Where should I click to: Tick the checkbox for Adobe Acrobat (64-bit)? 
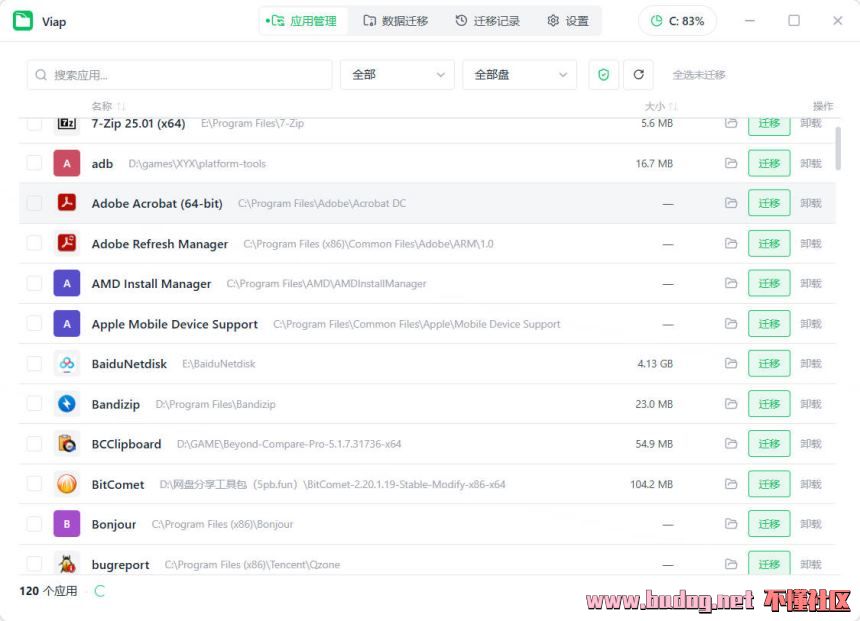point(34,203)
